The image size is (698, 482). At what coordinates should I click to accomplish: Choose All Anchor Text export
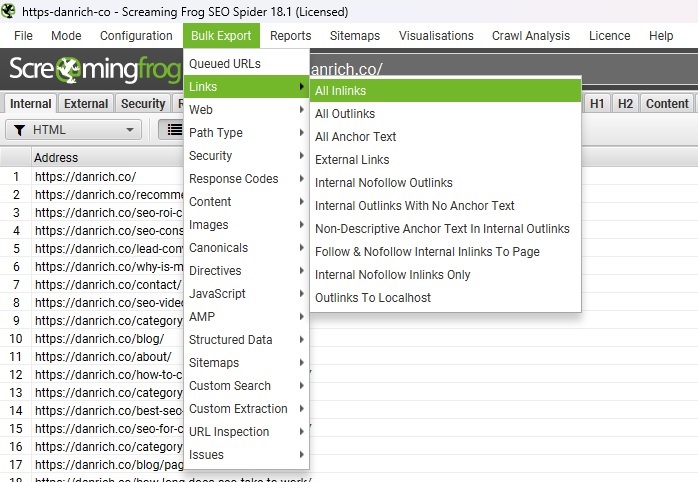click(446, 137)
